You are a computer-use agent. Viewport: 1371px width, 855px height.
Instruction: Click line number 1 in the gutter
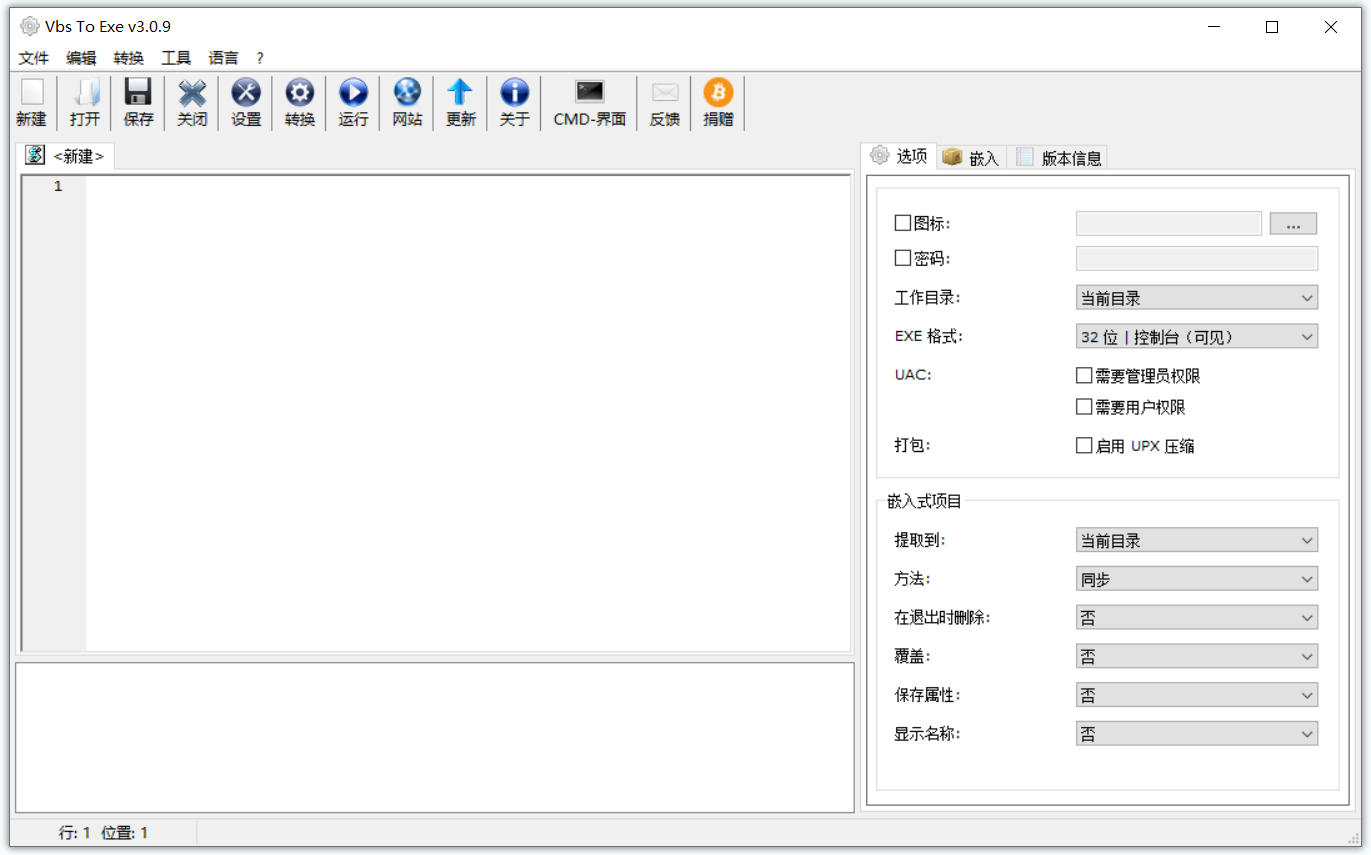tap(58, 186)
